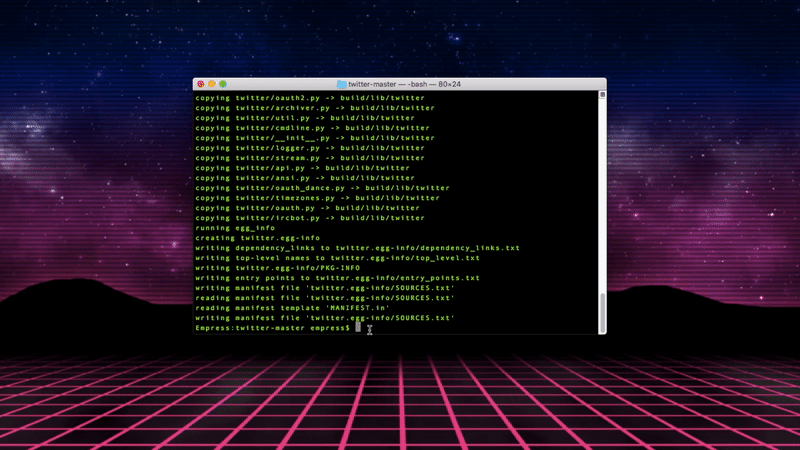Click the folder icon in the terminal title bar
800x450 pixels.
tap(341, 84)
